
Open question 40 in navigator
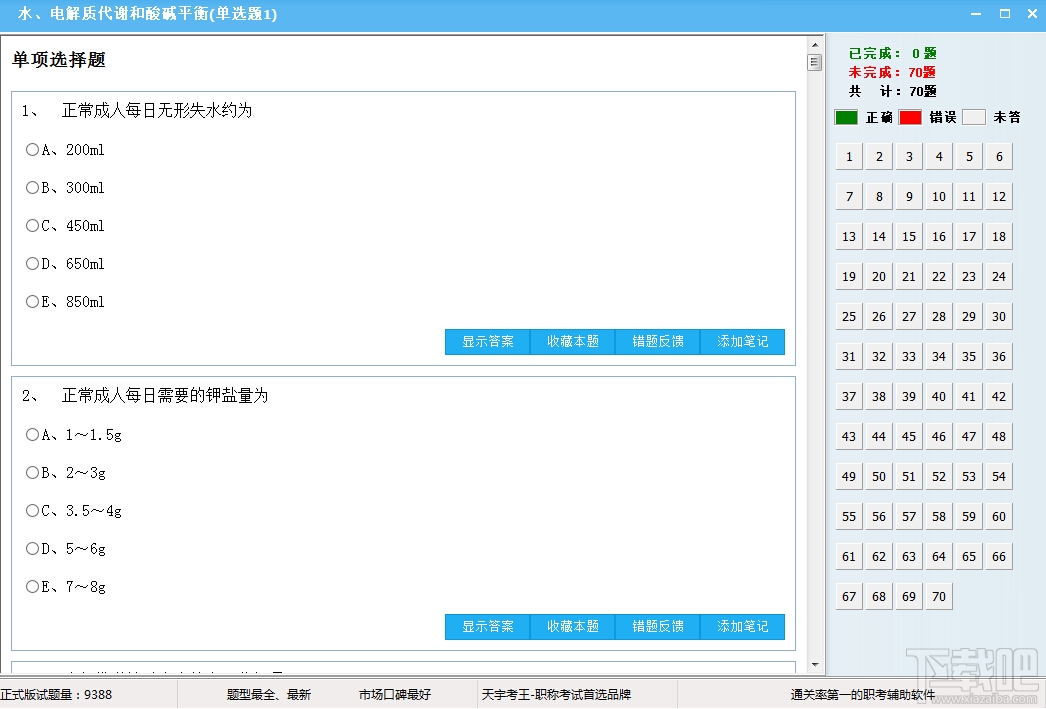coord(939,397)
